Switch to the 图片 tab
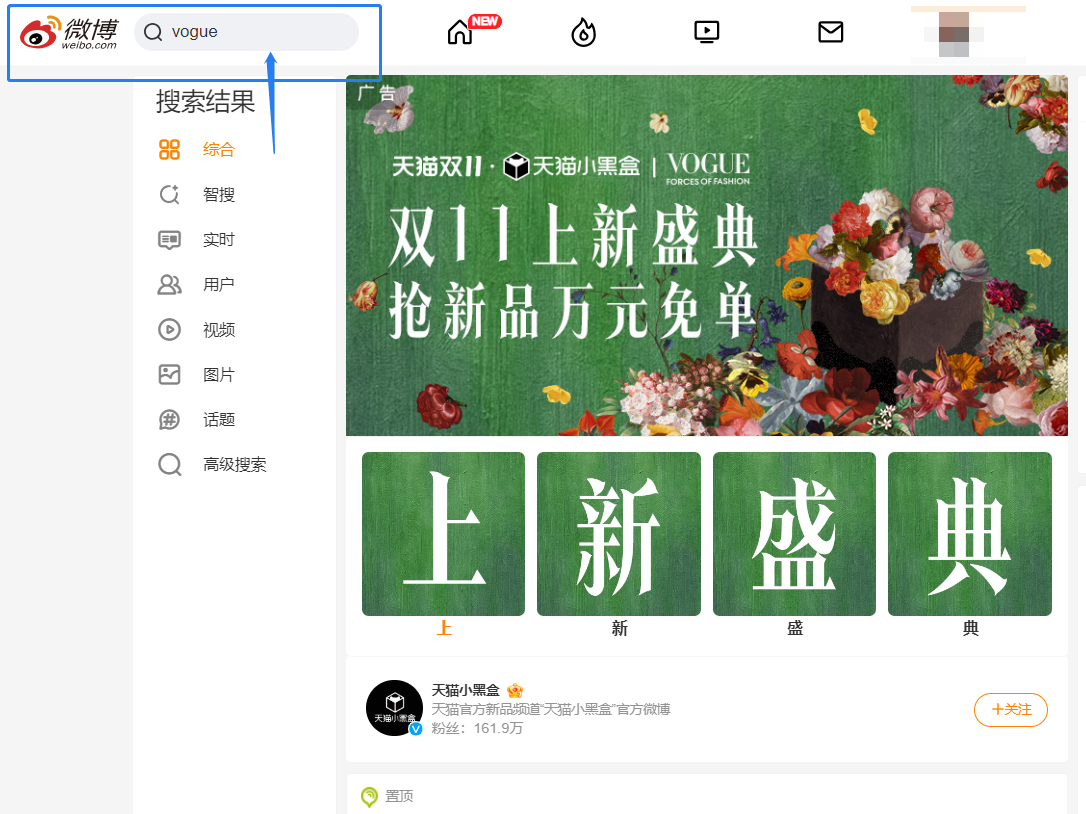 219,375
